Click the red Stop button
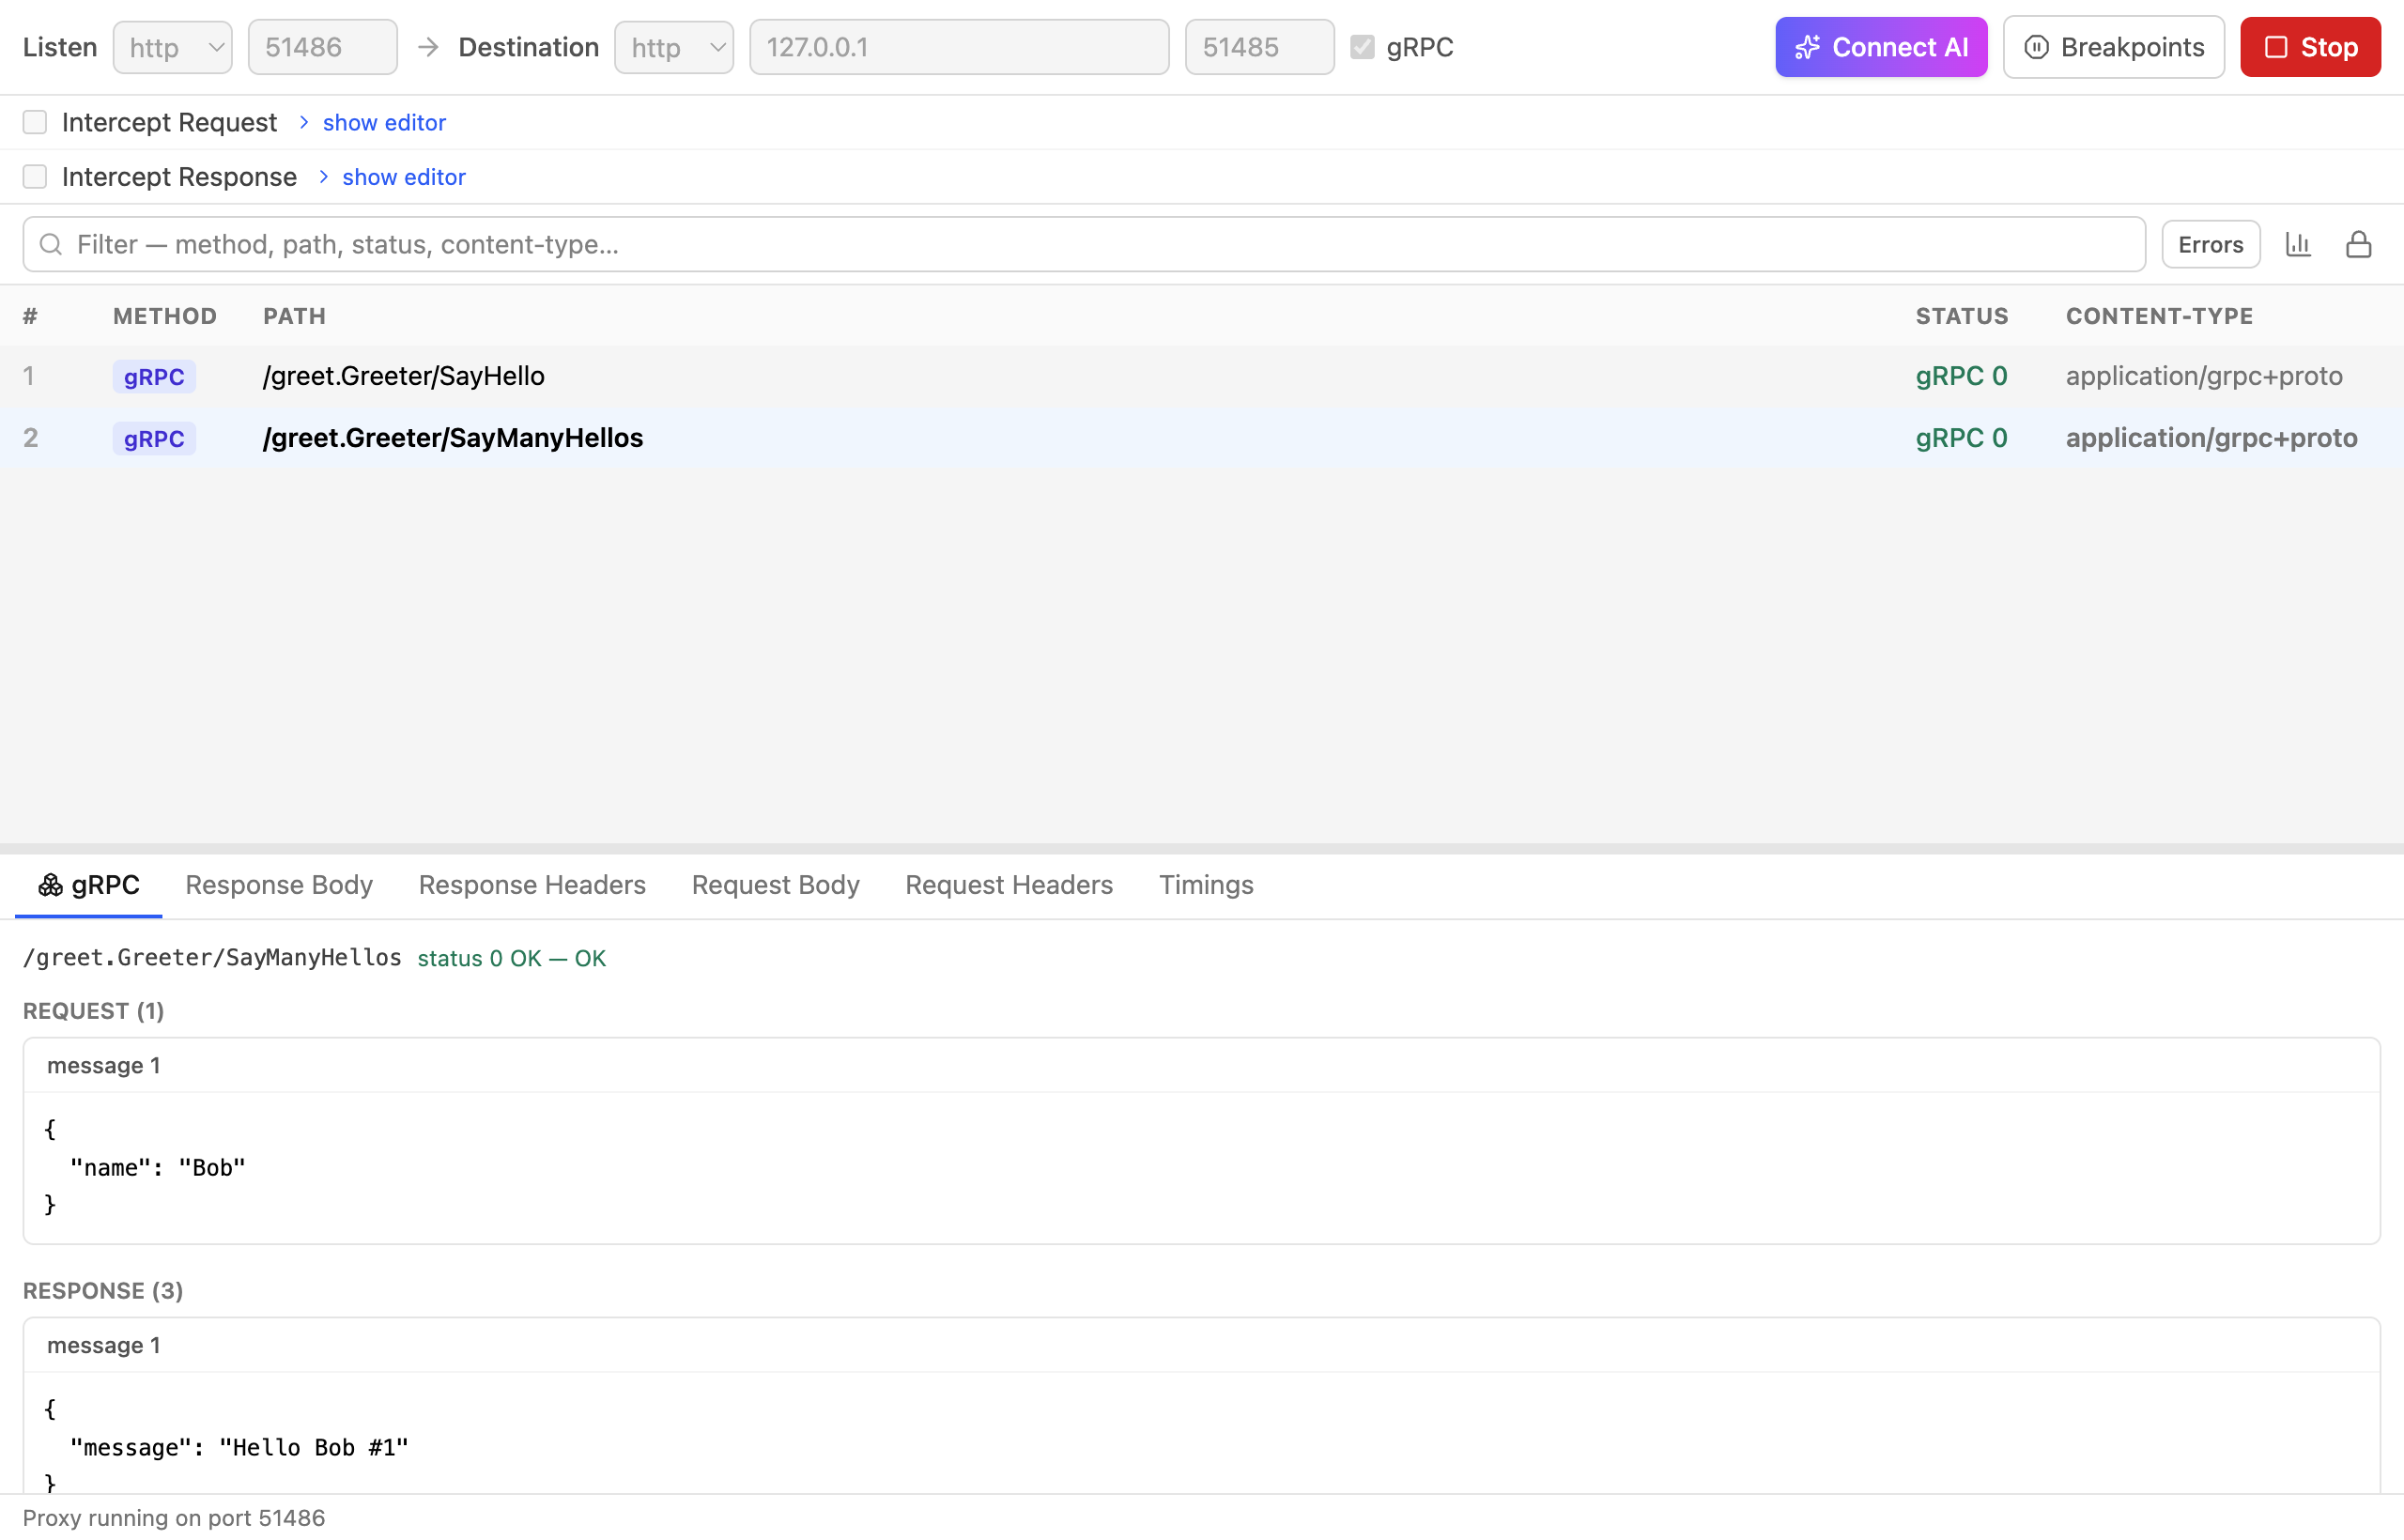 [x=2310, y=47]
